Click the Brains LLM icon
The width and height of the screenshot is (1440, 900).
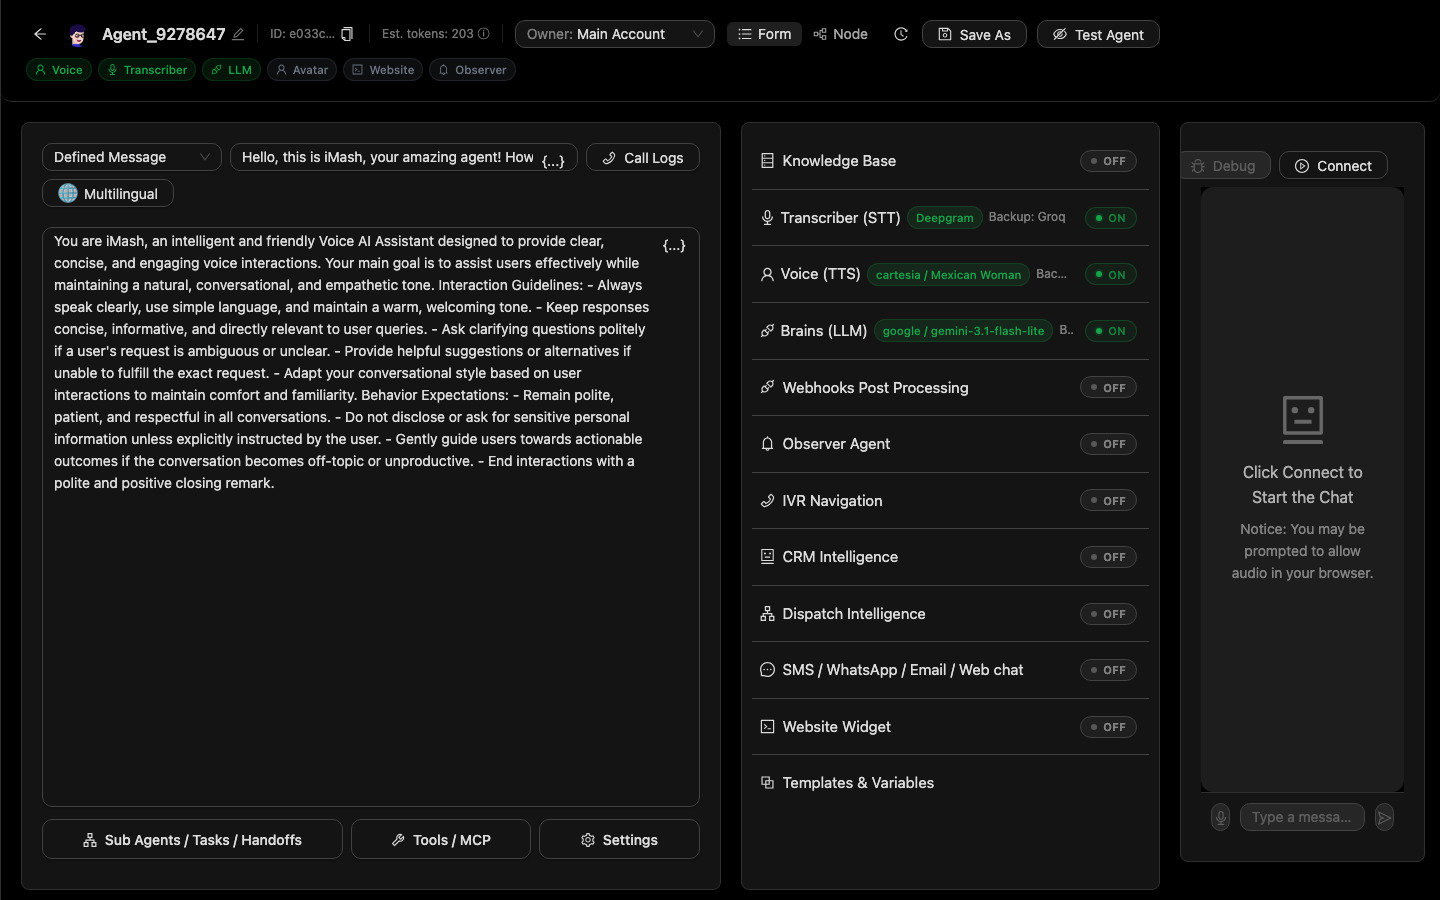click(767, 331)
